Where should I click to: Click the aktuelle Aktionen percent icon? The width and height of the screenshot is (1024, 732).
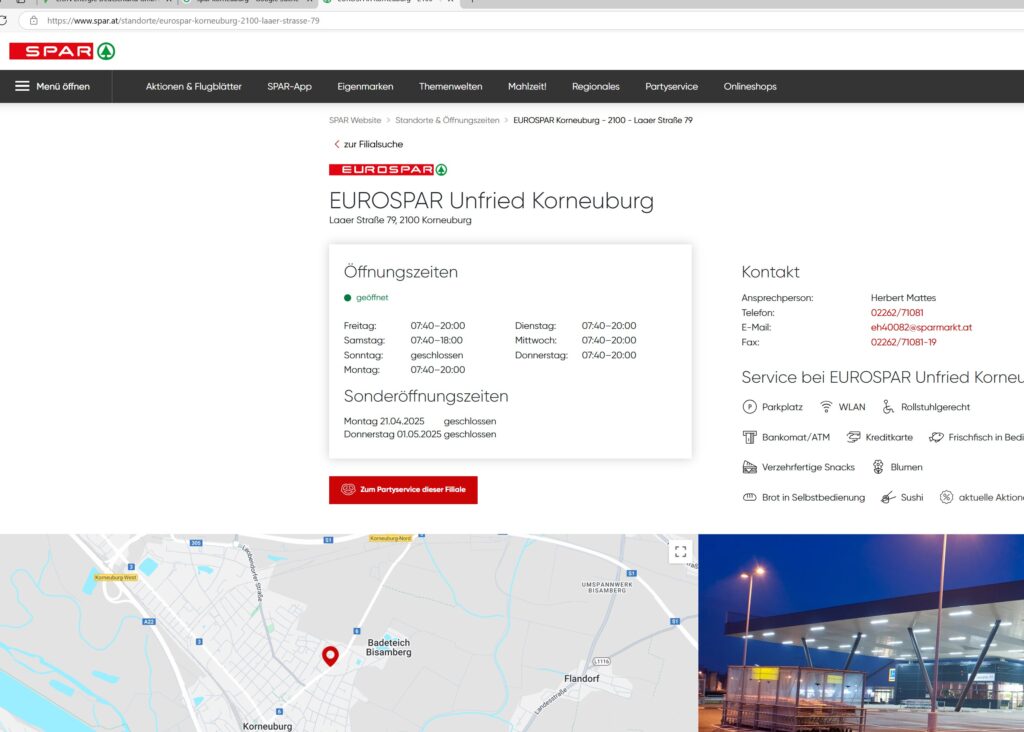(x=946, y=497)
